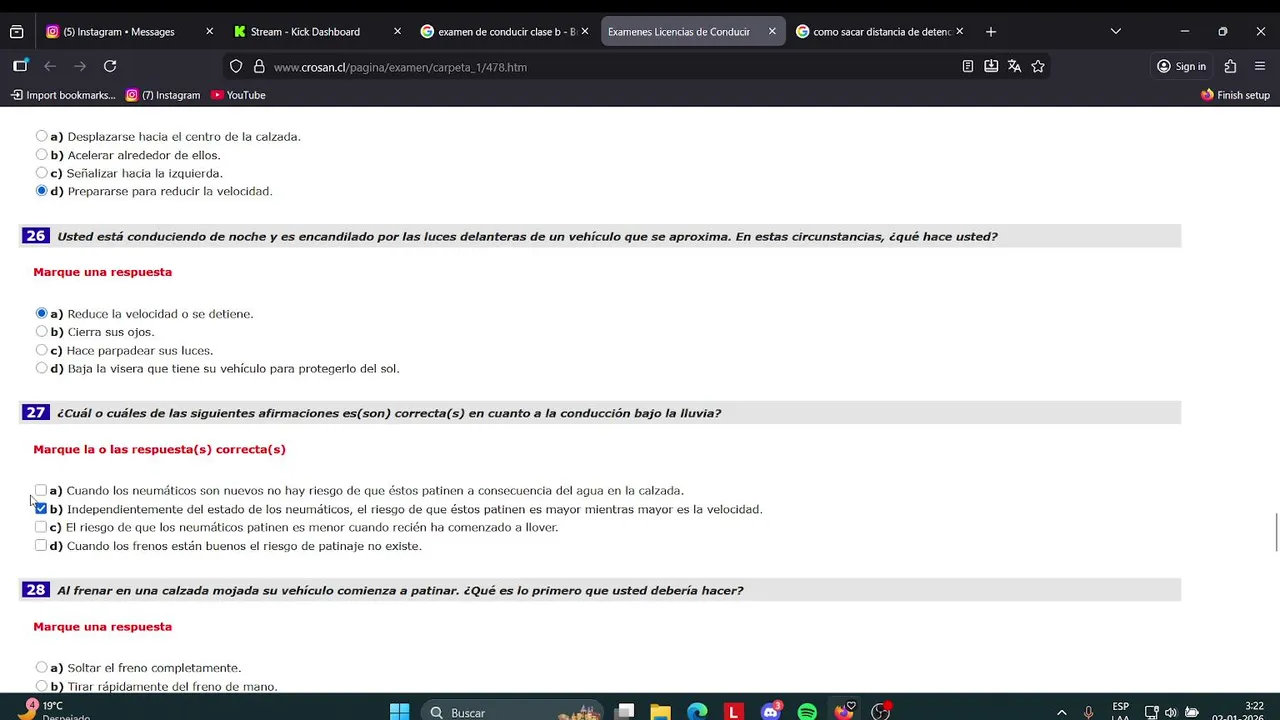Click the forward navigation arrow
The height and width of the screenshot is (720, 1280).
tap(80, 66)
